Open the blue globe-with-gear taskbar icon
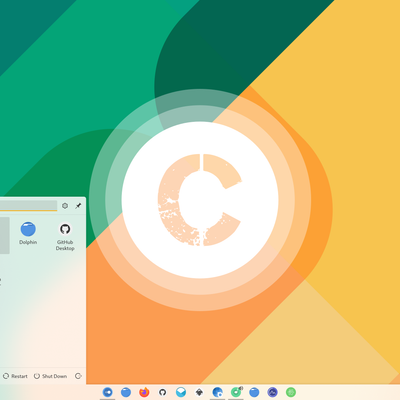The height and width of the screenshot is (400, 400). pyautogui.click(x=217, y=392)
